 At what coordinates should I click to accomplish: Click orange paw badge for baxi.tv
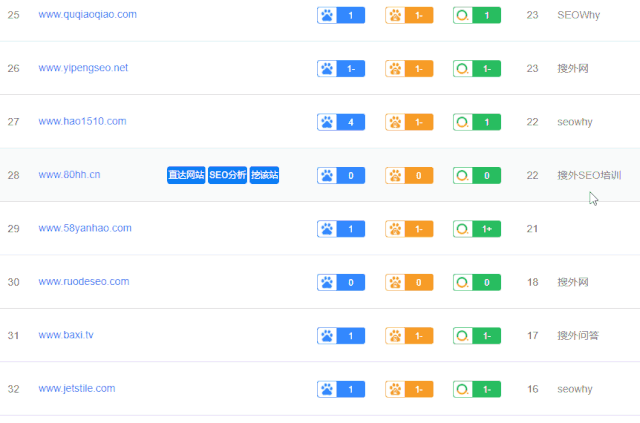click(409, 336)
